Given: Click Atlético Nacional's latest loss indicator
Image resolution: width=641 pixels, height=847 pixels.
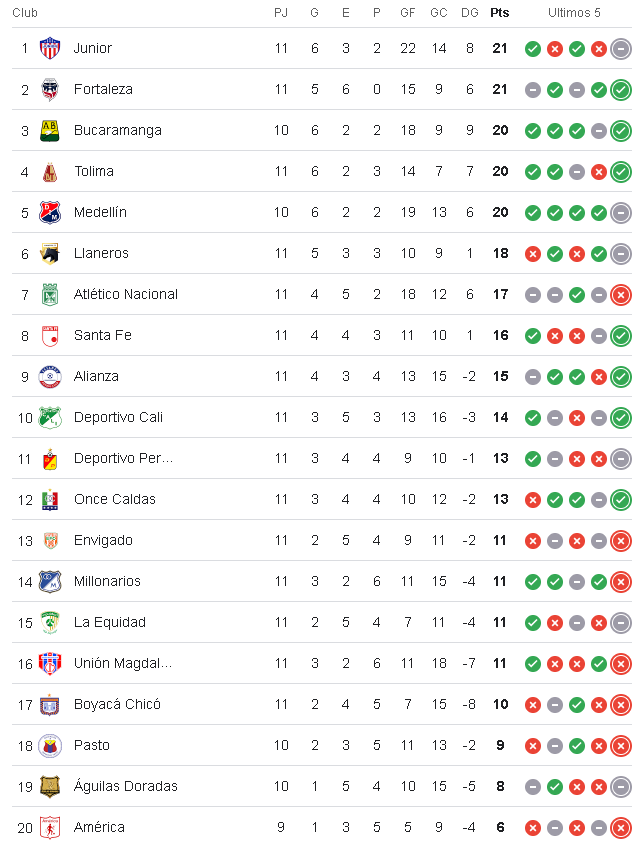Looking at the screenshot, I should coord(621,294).
